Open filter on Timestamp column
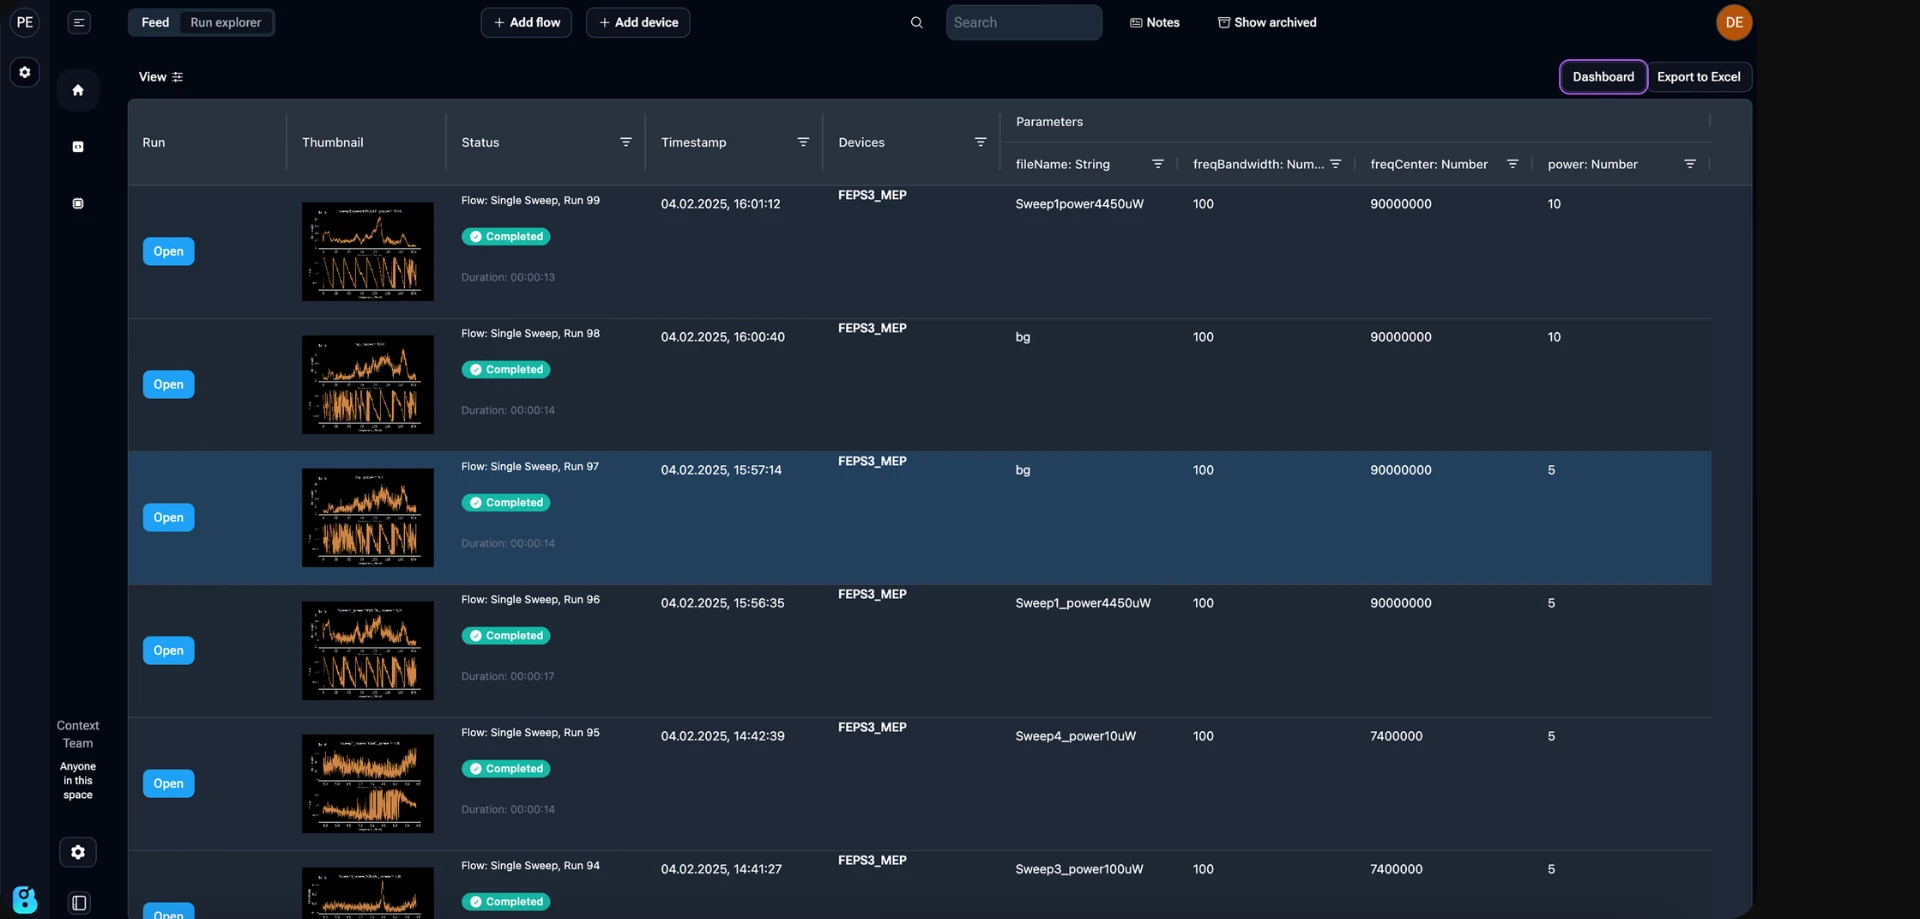The height and width of the screenshot is (919, 1920). pos(803,142)
